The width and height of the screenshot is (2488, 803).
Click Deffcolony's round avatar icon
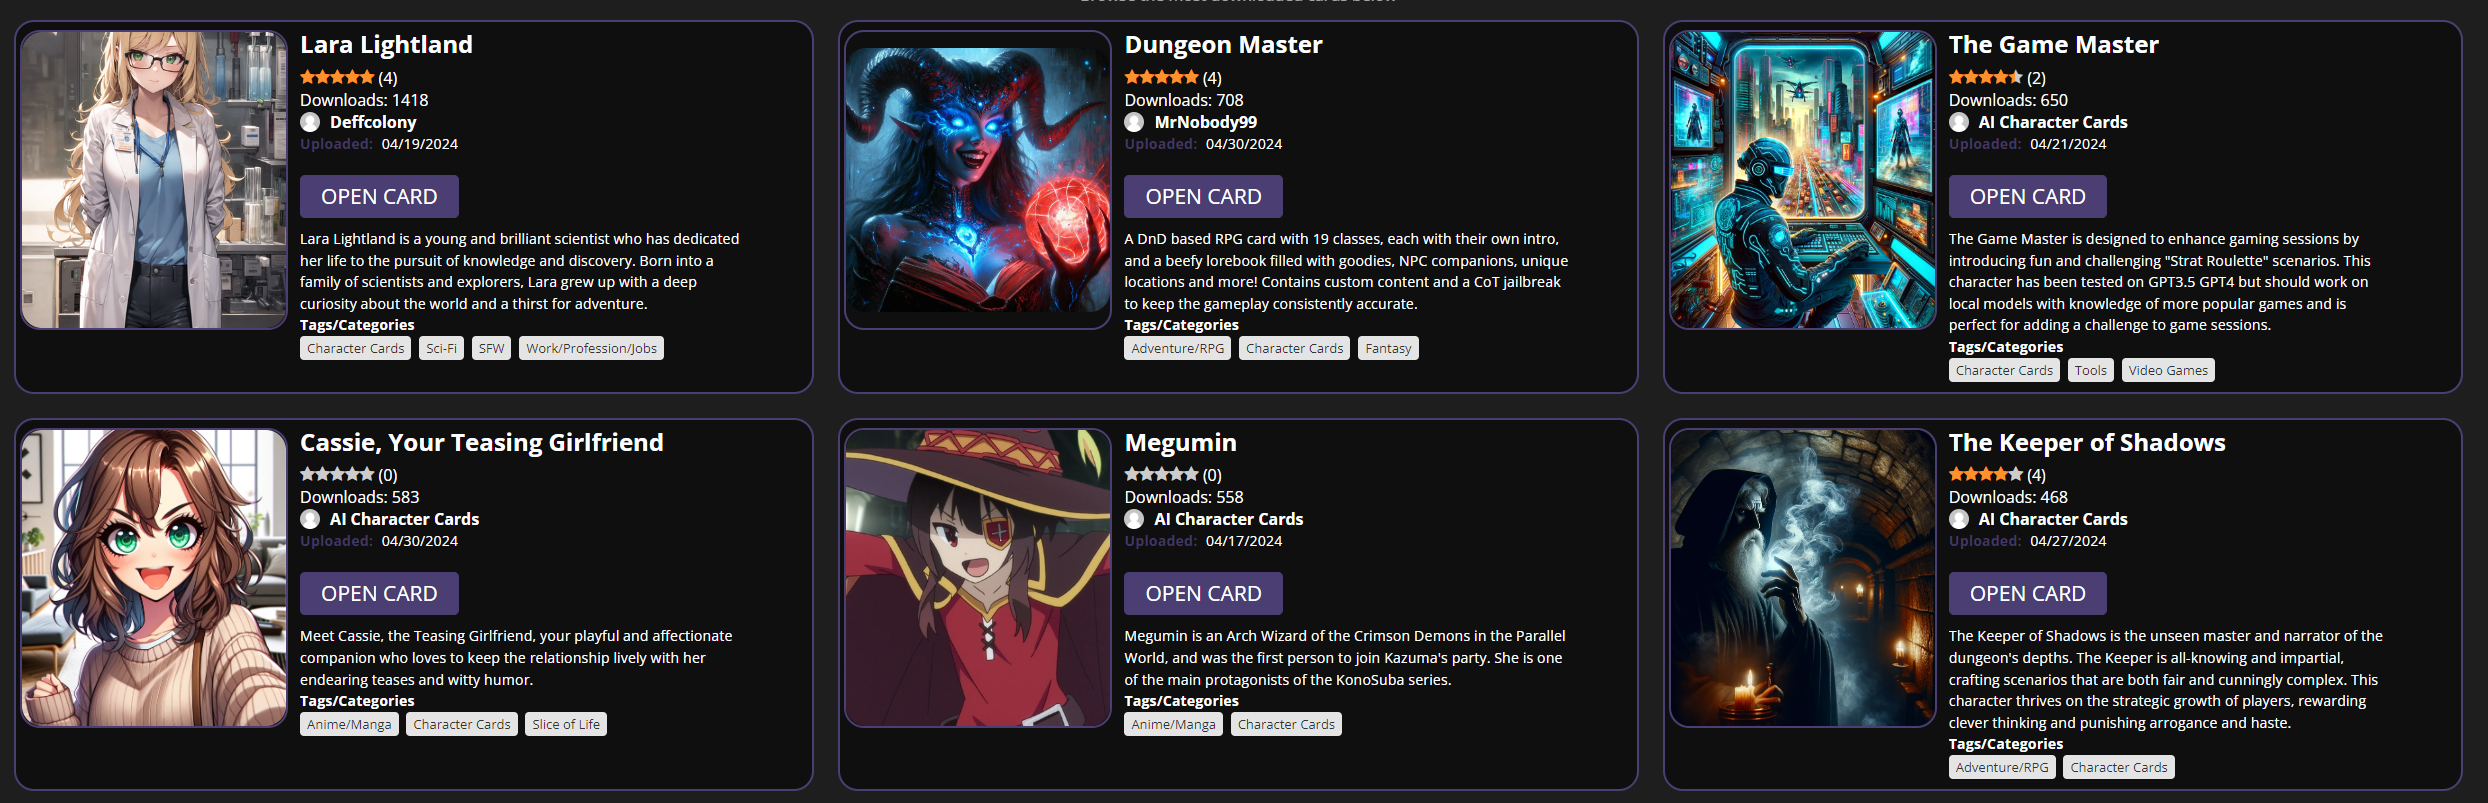point(310,122)
